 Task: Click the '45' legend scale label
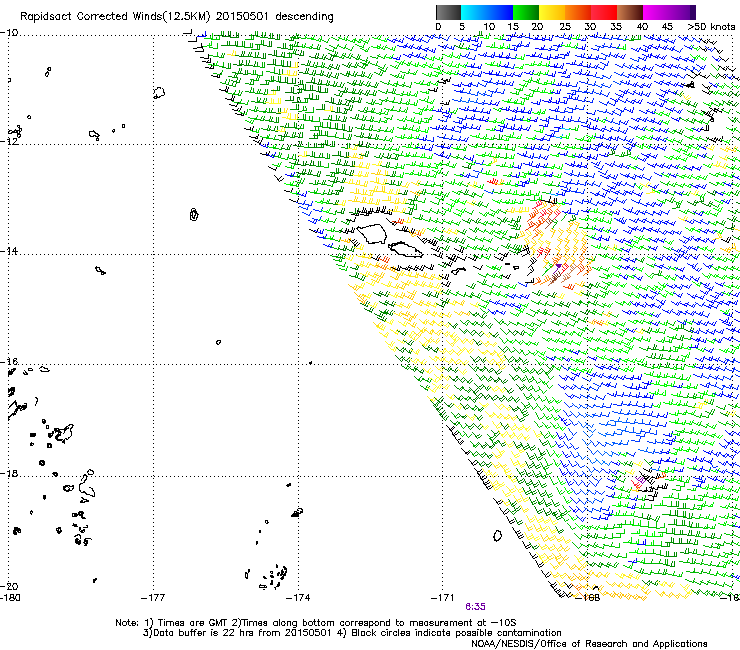[x=667, y=27]
